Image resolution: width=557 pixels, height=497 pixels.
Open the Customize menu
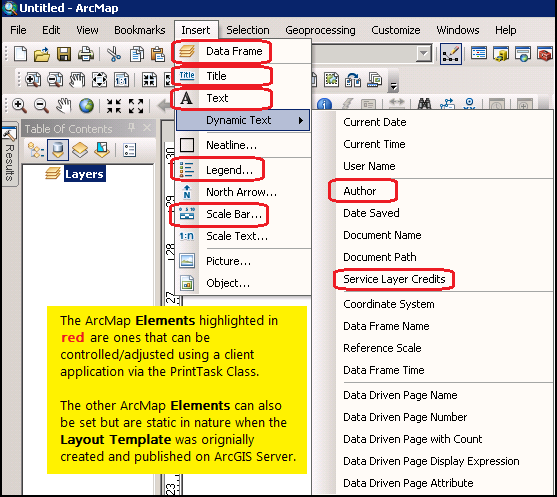tap(396, 30)
